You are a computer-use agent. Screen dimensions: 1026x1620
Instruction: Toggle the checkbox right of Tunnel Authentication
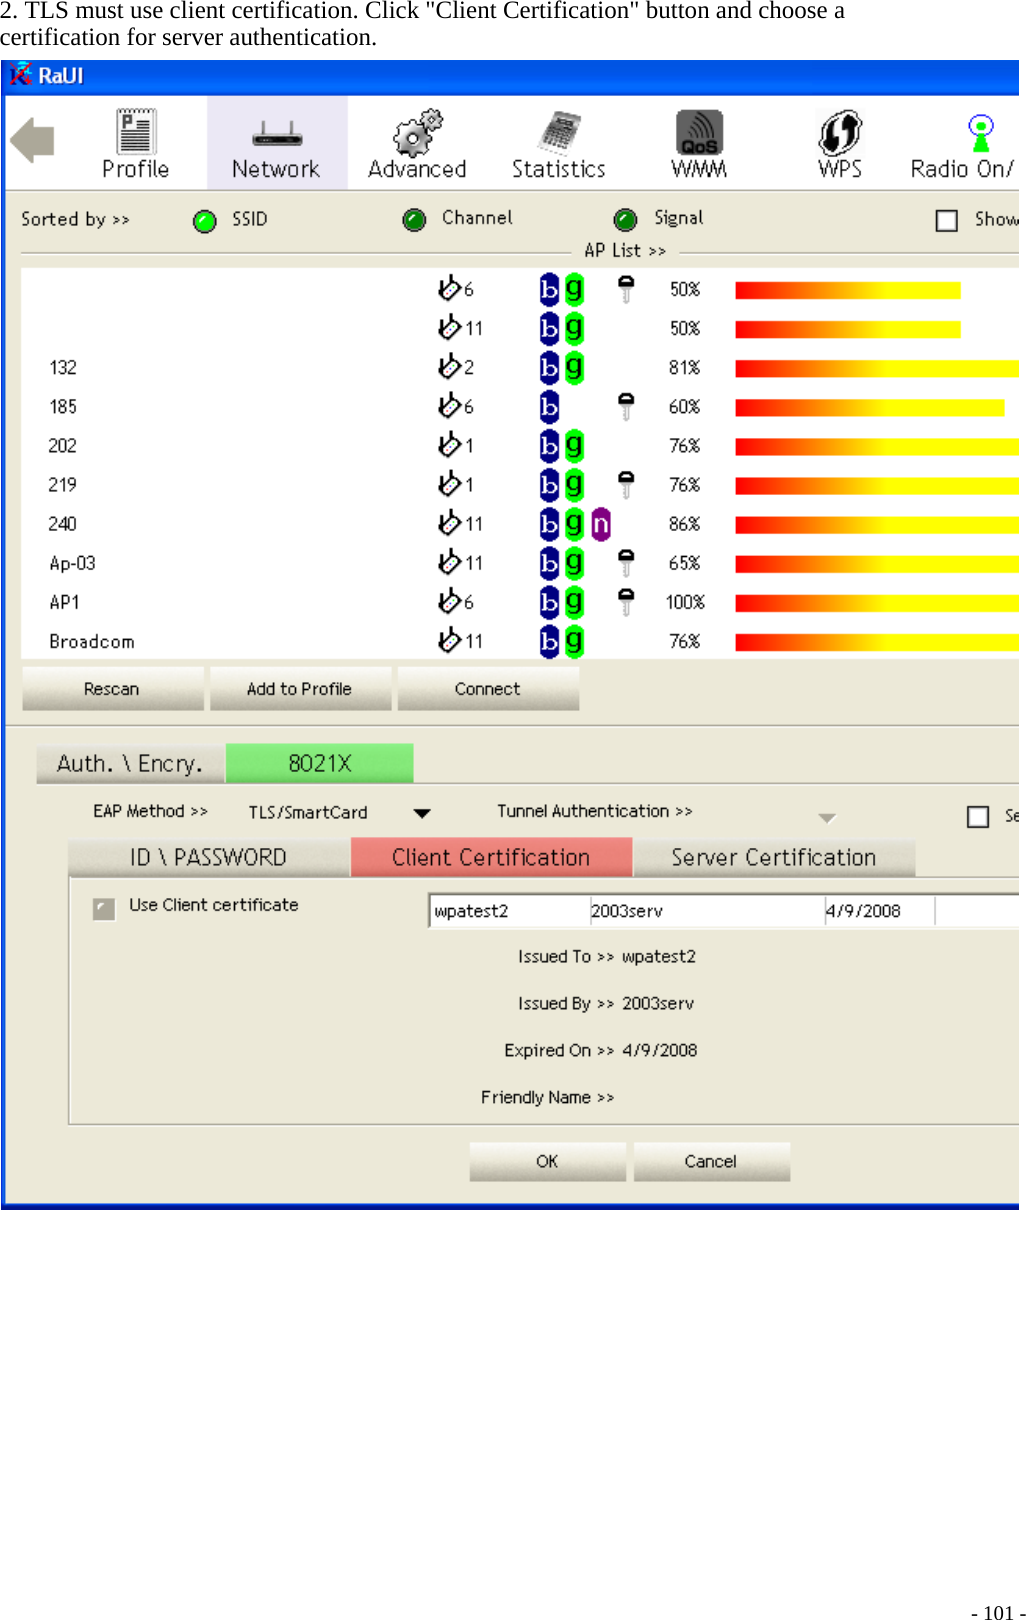click(x=978, y=817)
